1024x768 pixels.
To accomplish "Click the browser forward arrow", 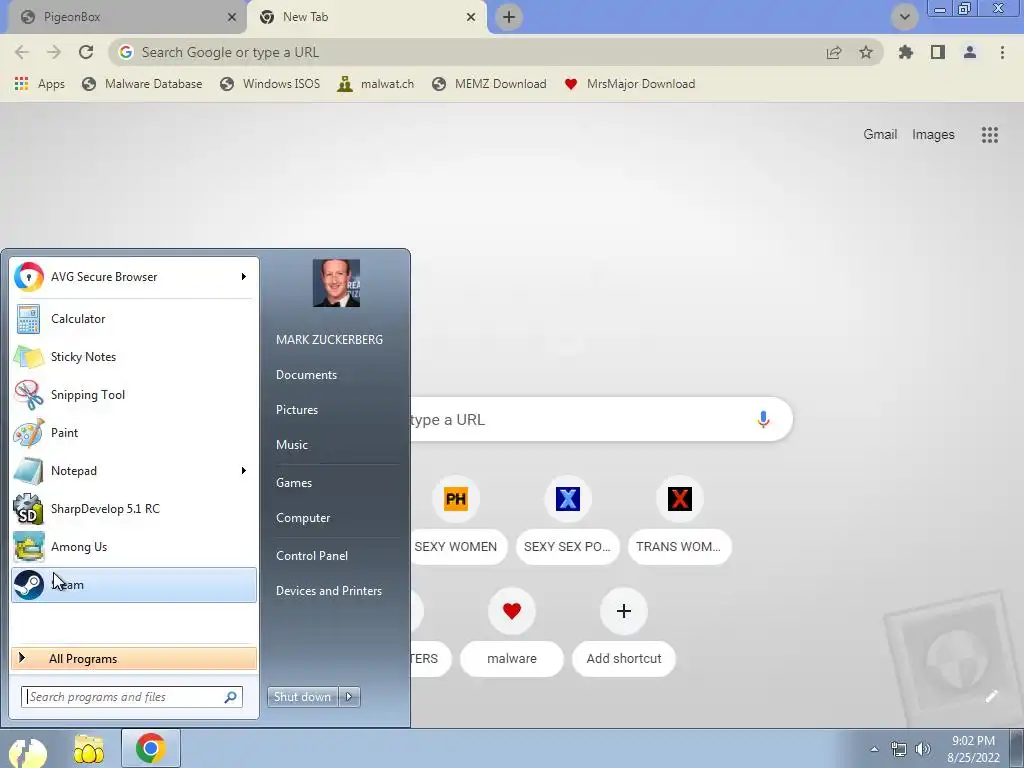I will pos(54,52).
